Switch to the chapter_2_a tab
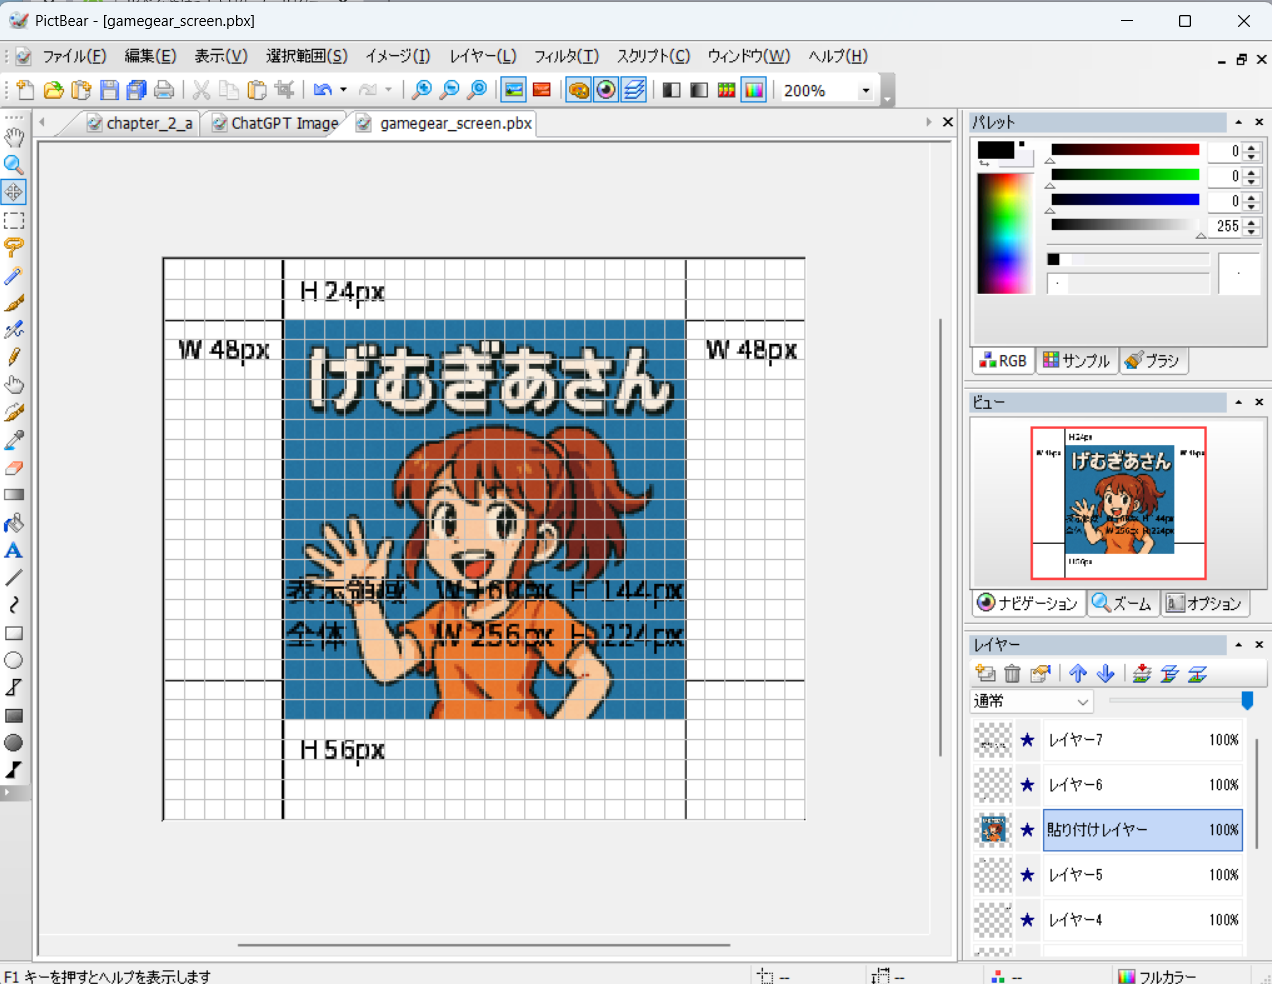Image resolution: width=1272 pixels, height=984 pixels. click(x=139, y=123)
